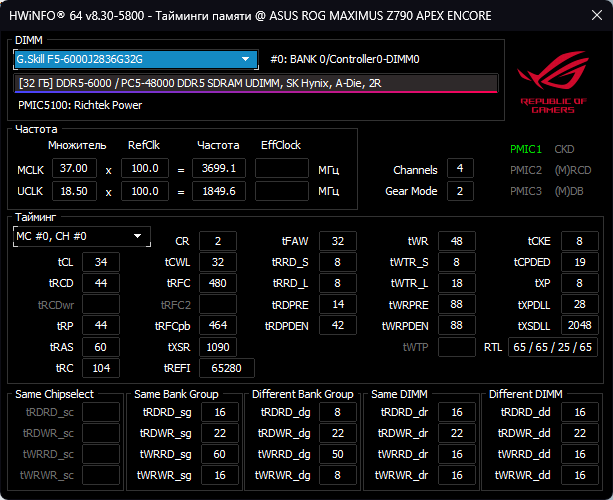
Task: Click the tWRPRE value 88
Action: pyautogui.click(x=457, y=304)
